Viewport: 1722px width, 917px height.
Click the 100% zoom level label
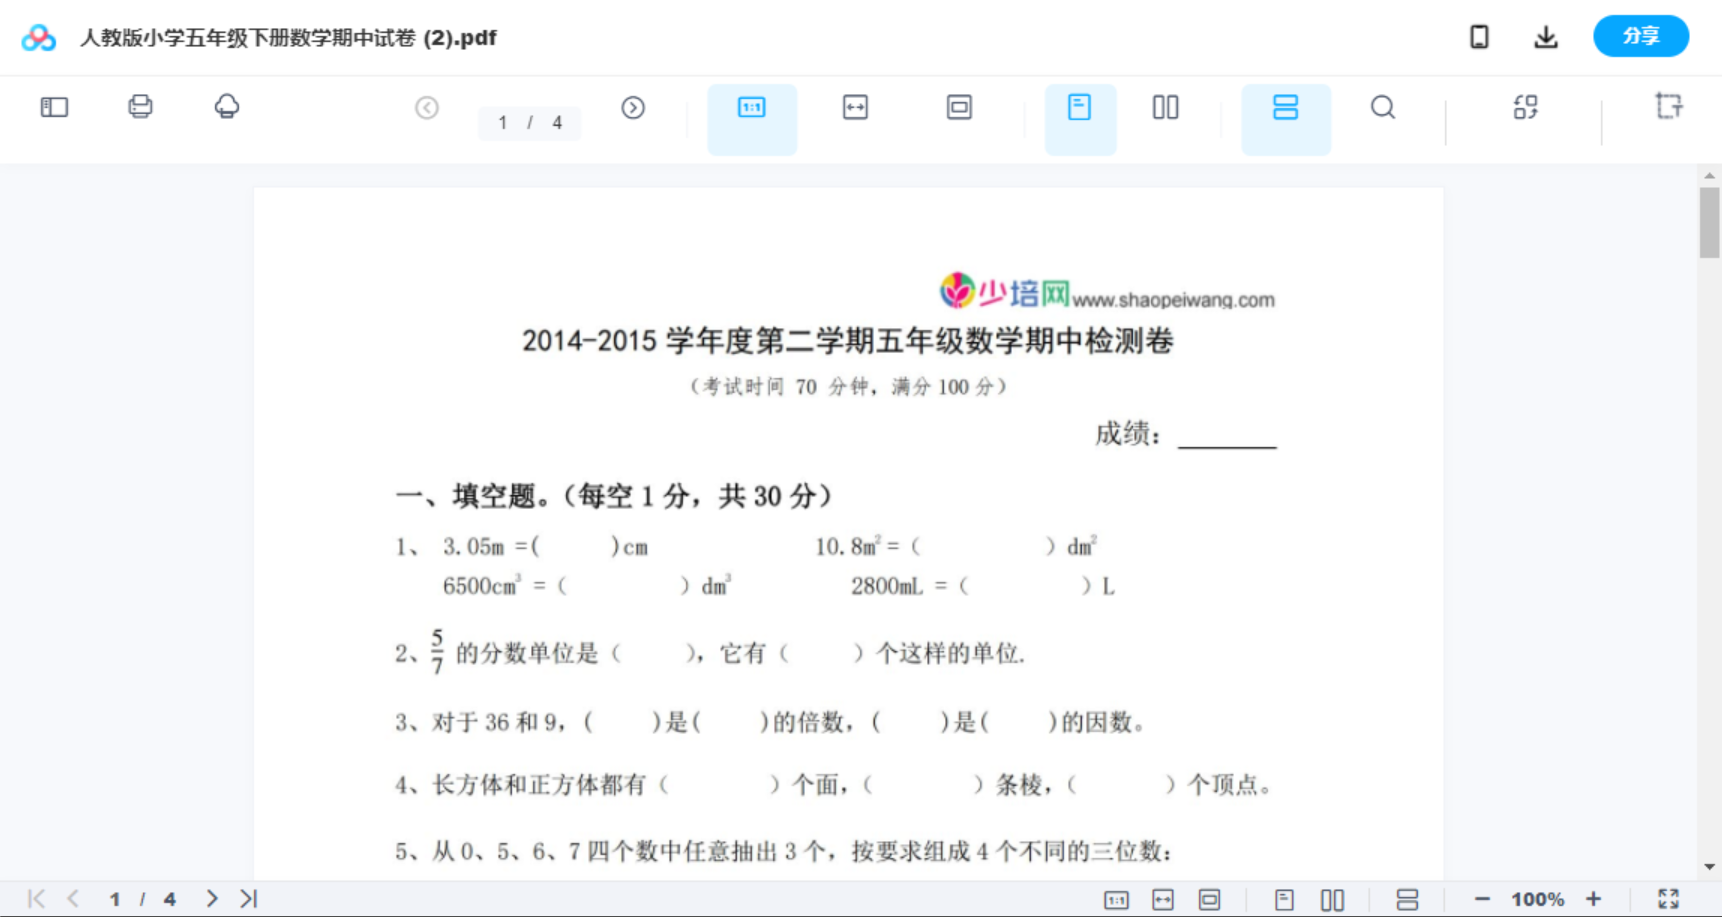pyautogui.click(x=1538, y=898)
